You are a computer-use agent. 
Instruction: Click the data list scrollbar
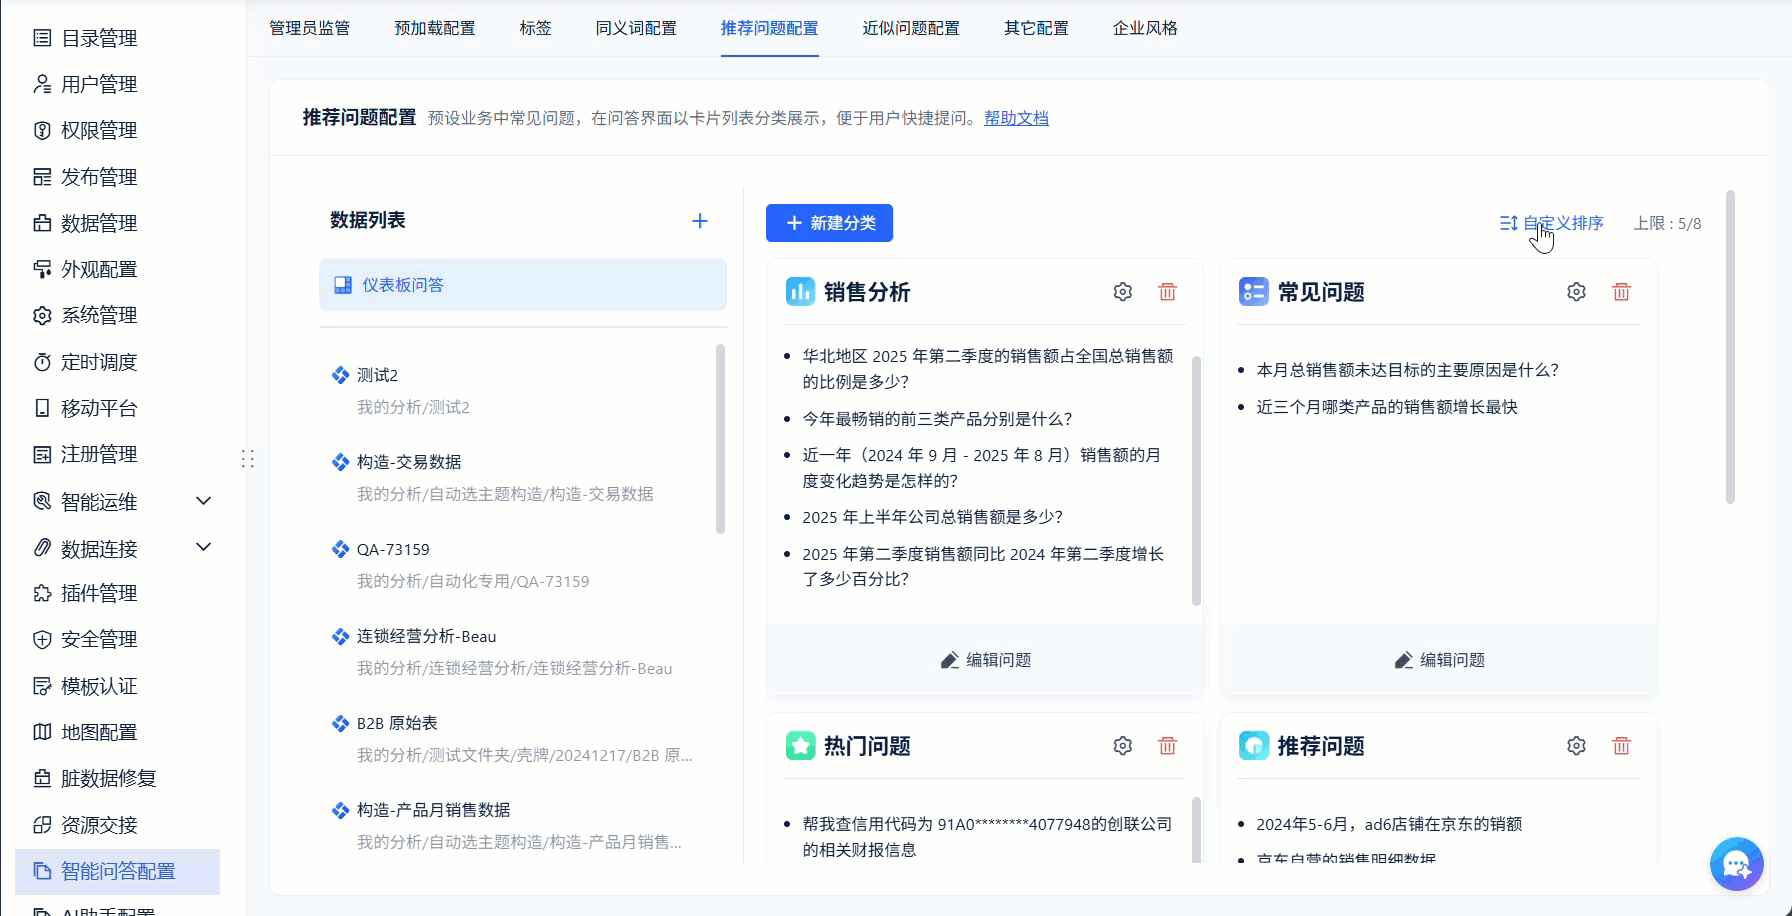coord(720,439)
